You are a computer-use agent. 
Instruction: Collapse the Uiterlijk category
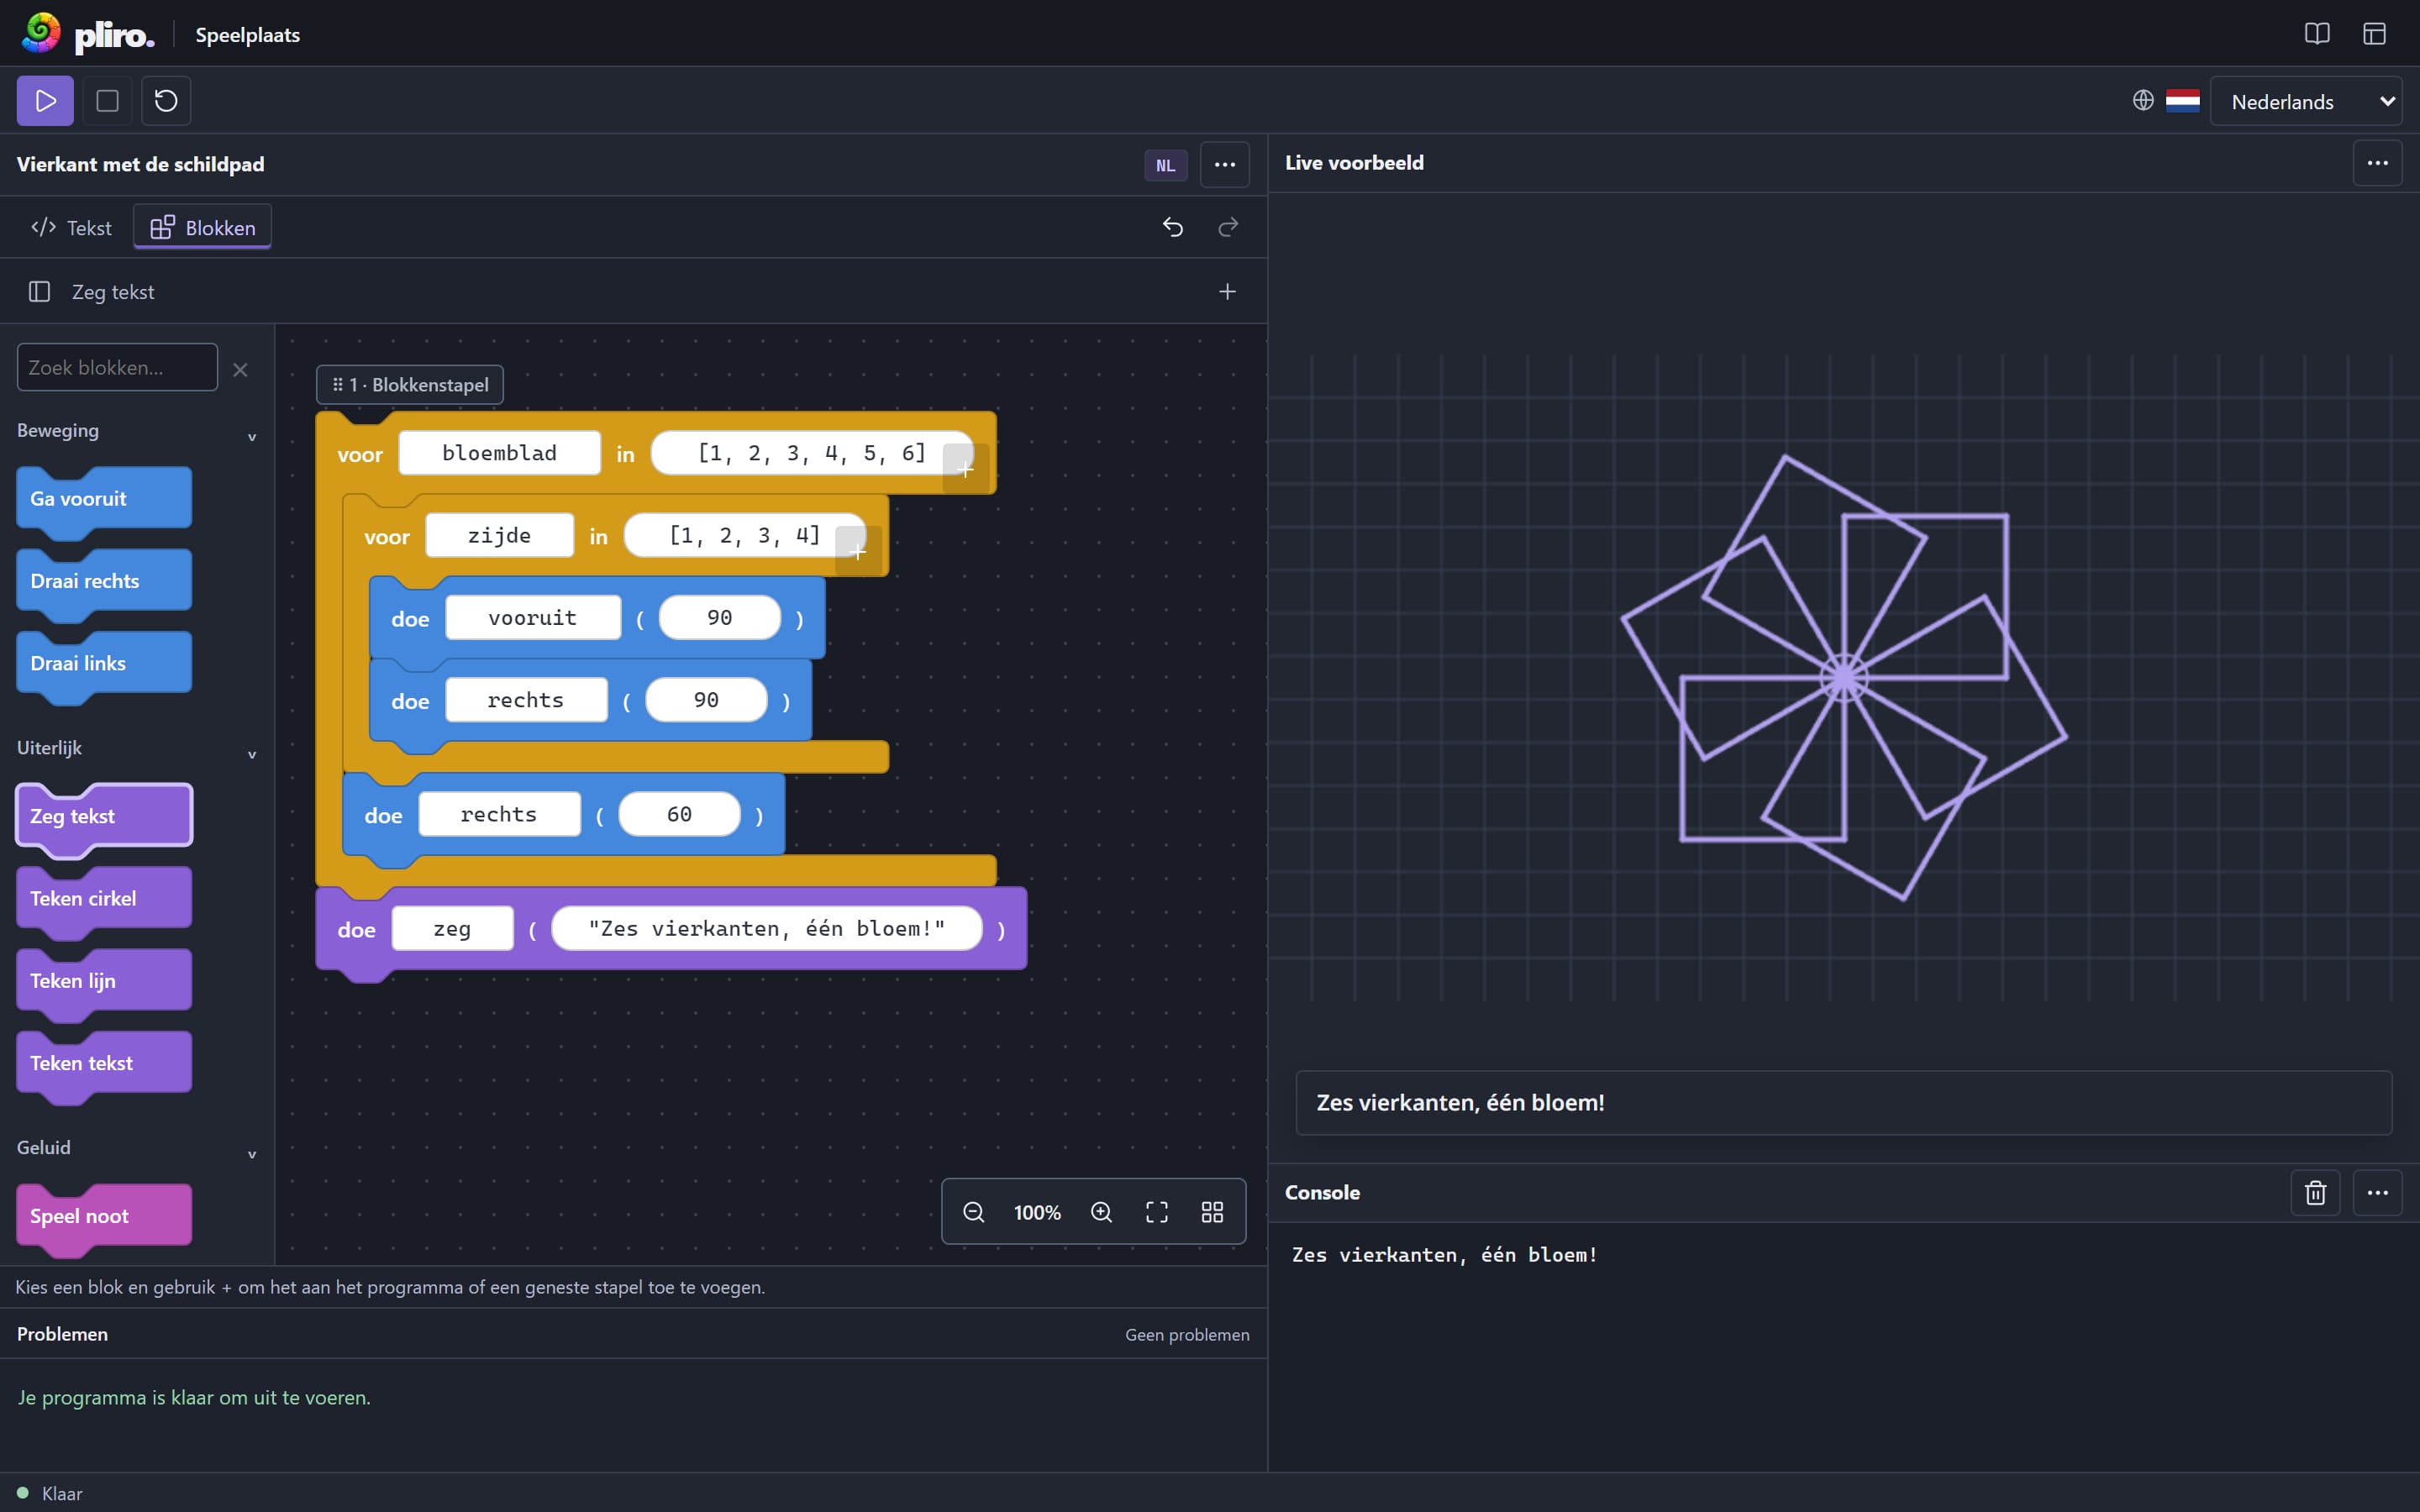(252, 755)
